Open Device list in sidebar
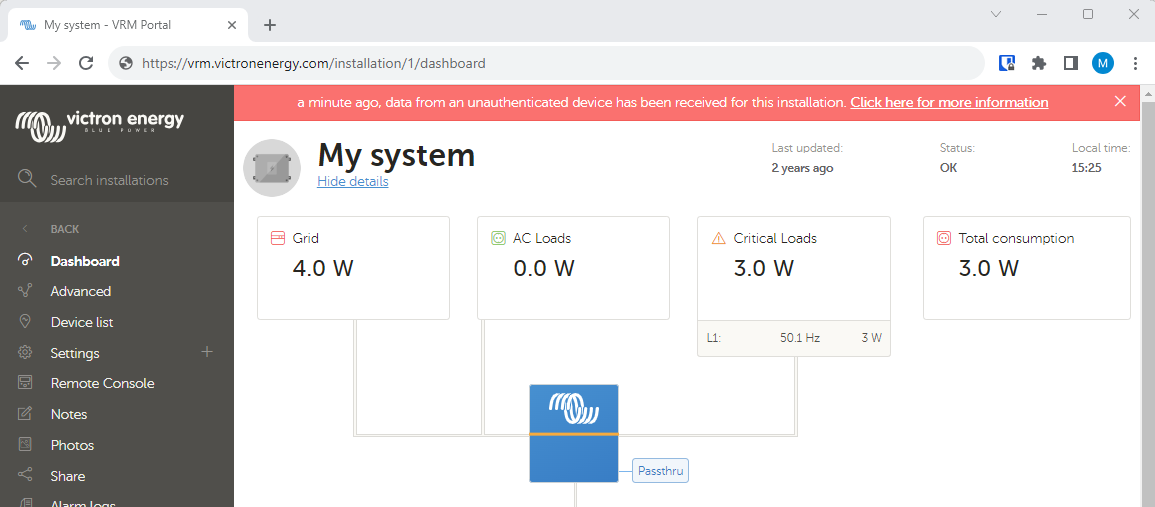The height and width of the screenshot is (507, 1155). tap(81, 322)
